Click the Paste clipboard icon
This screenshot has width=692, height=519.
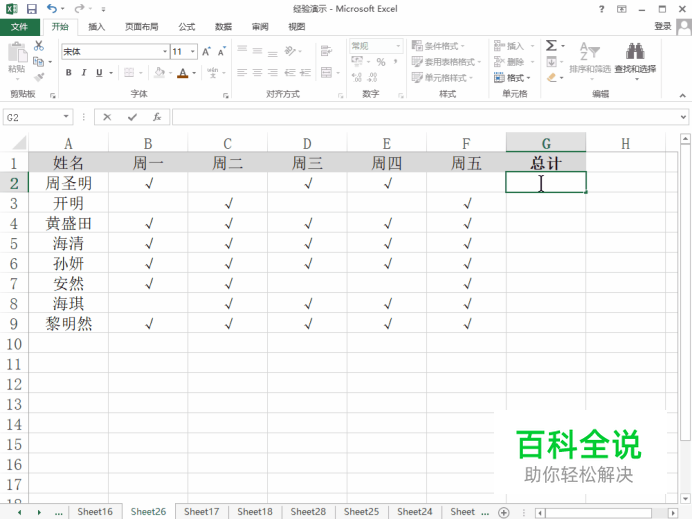pos(18,54)
